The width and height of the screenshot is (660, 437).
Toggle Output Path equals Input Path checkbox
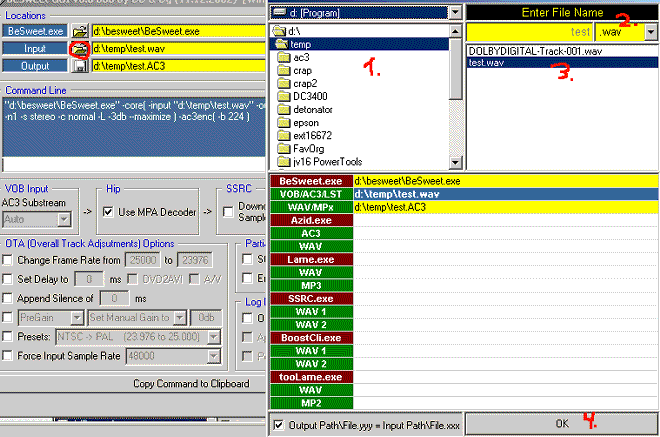click(278, 425)
